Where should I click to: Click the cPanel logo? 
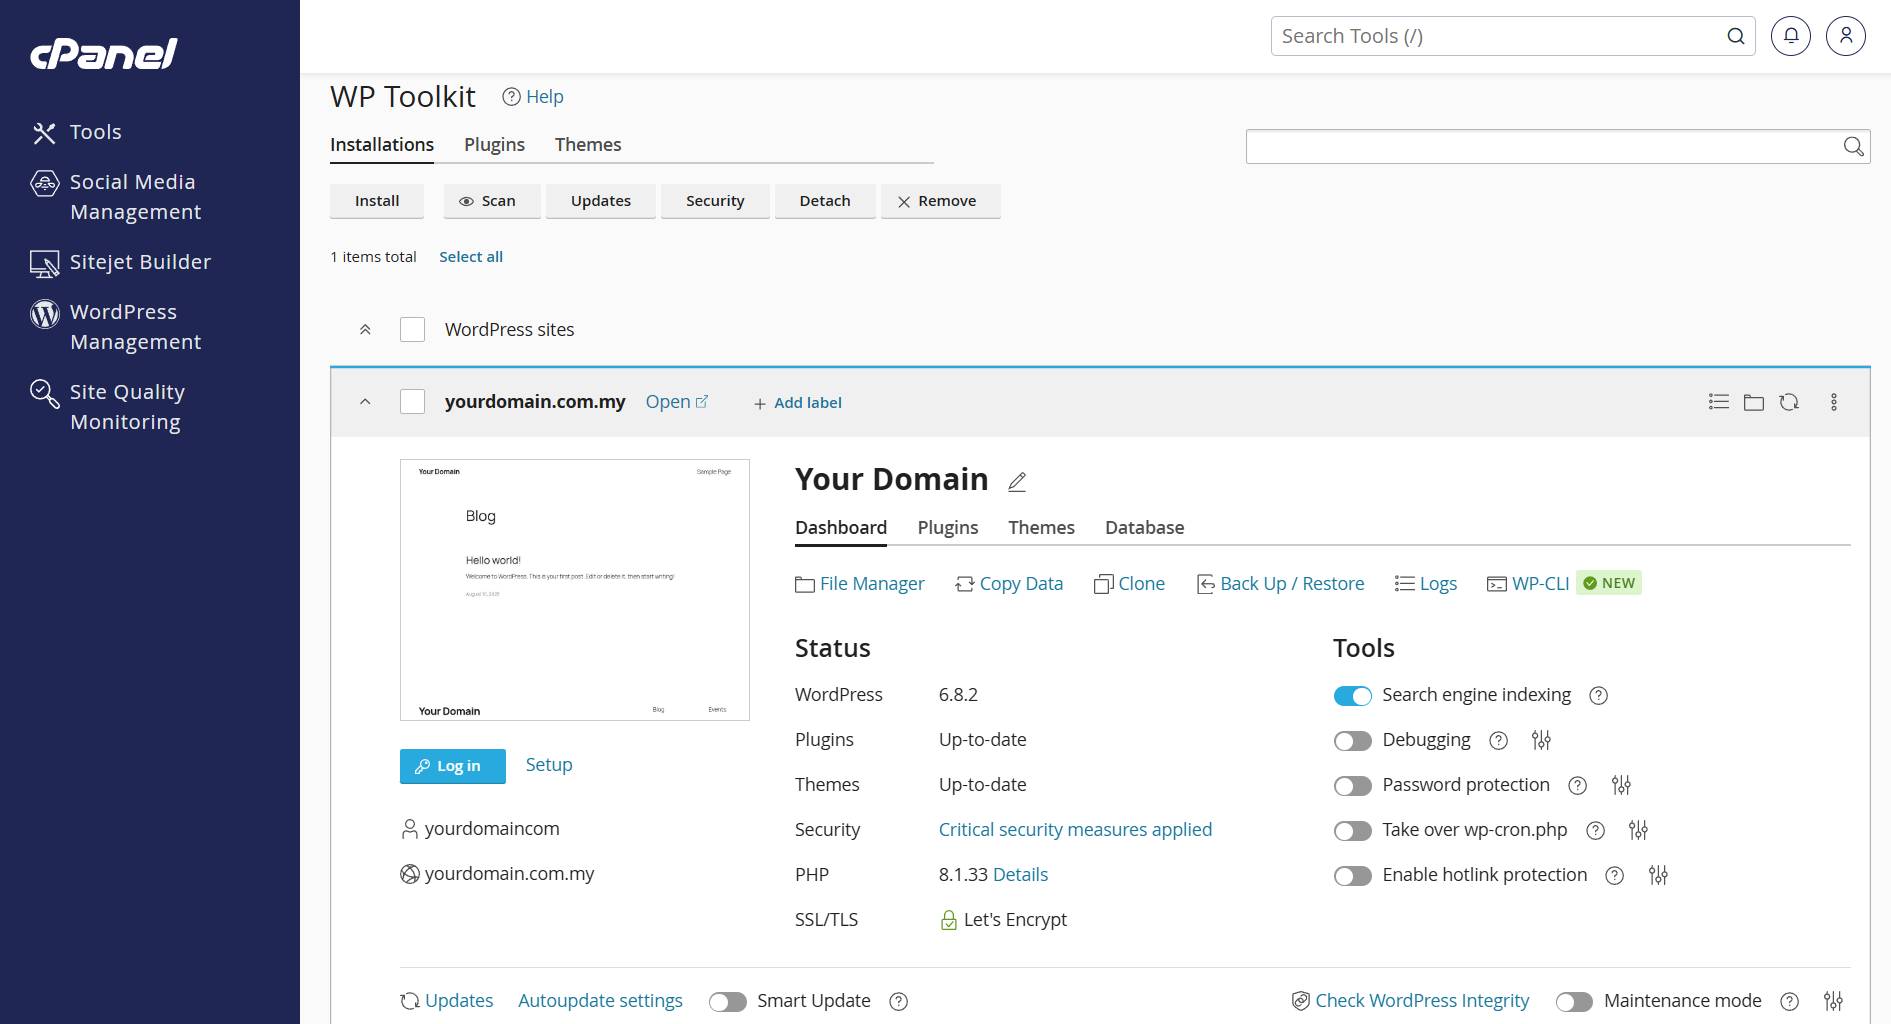point(104,53)
